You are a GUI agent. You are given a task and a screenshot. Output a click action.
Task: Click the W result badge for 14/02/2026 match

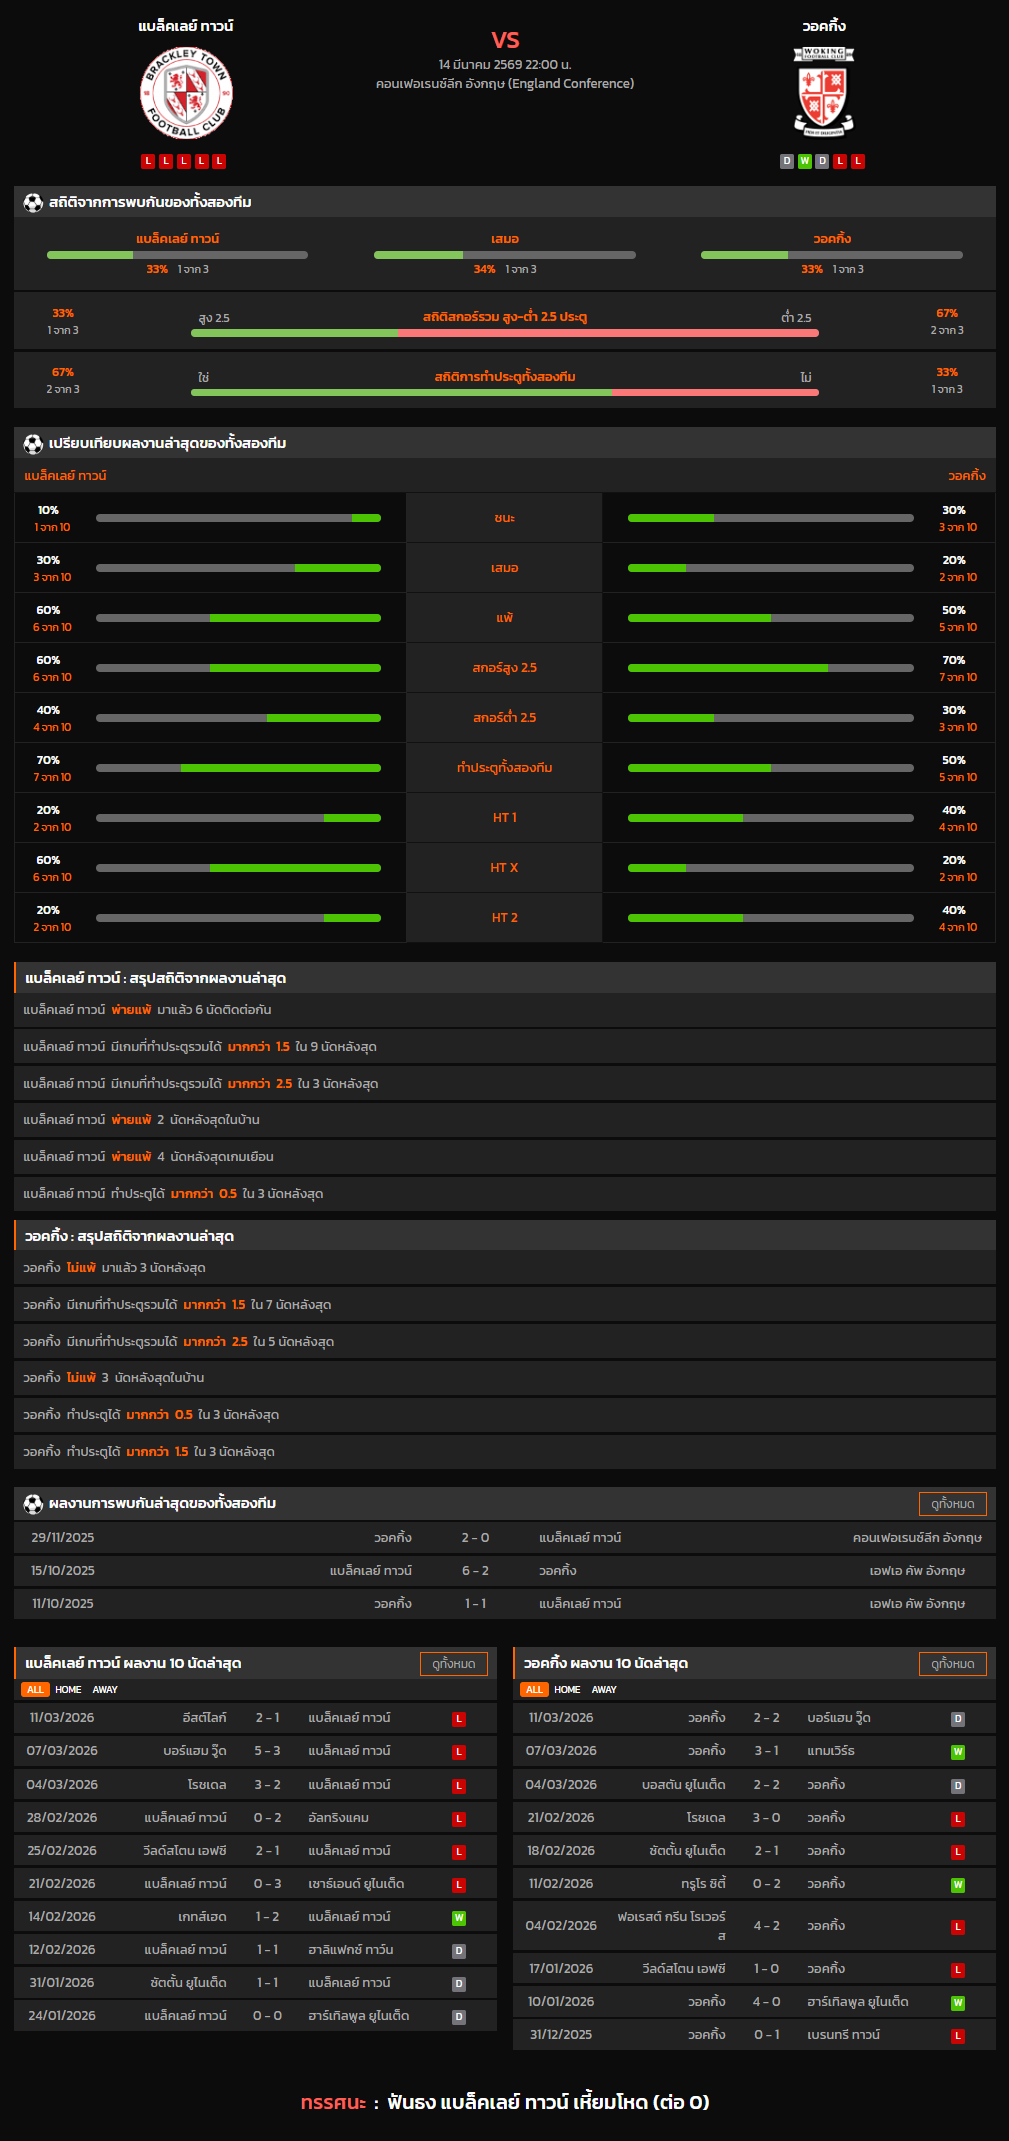[459, 1917]
